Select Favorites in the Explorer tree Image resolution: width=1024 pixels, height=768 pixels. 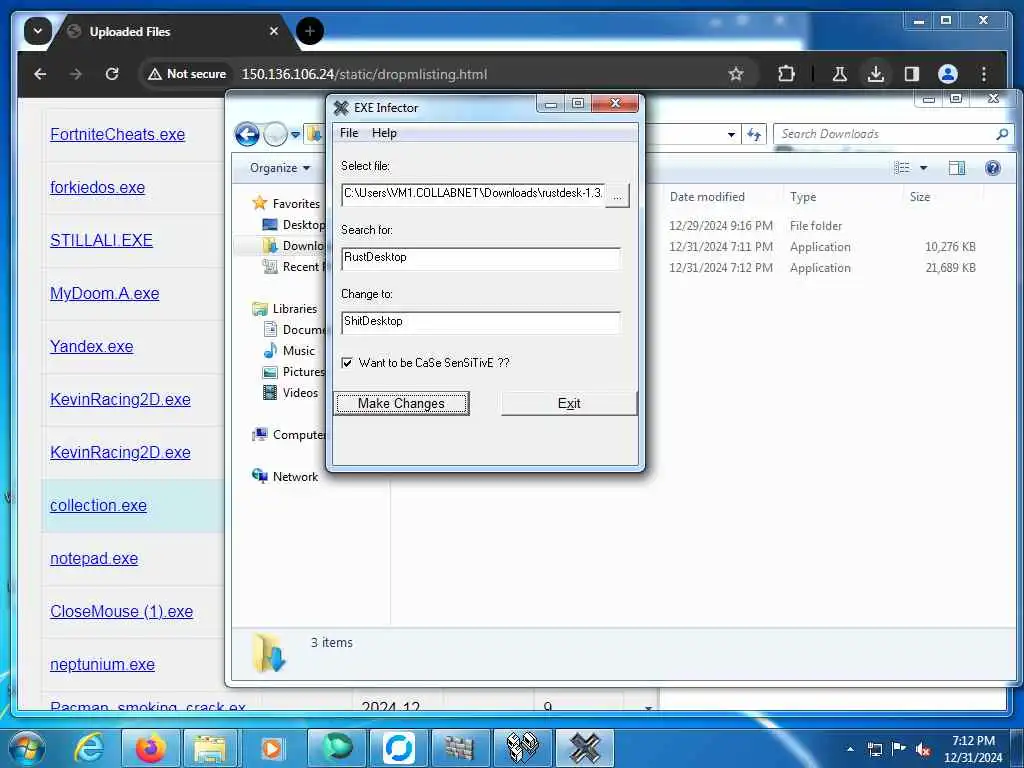pos(296,204)
